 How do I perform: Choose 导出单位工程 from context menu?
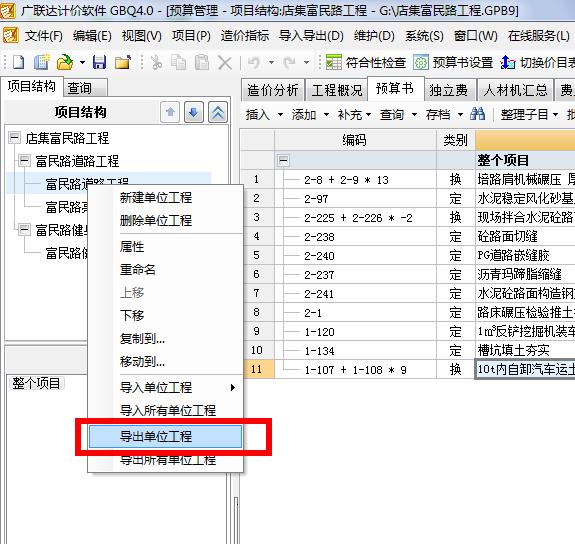pyautogui.click(x=165, y=437)
